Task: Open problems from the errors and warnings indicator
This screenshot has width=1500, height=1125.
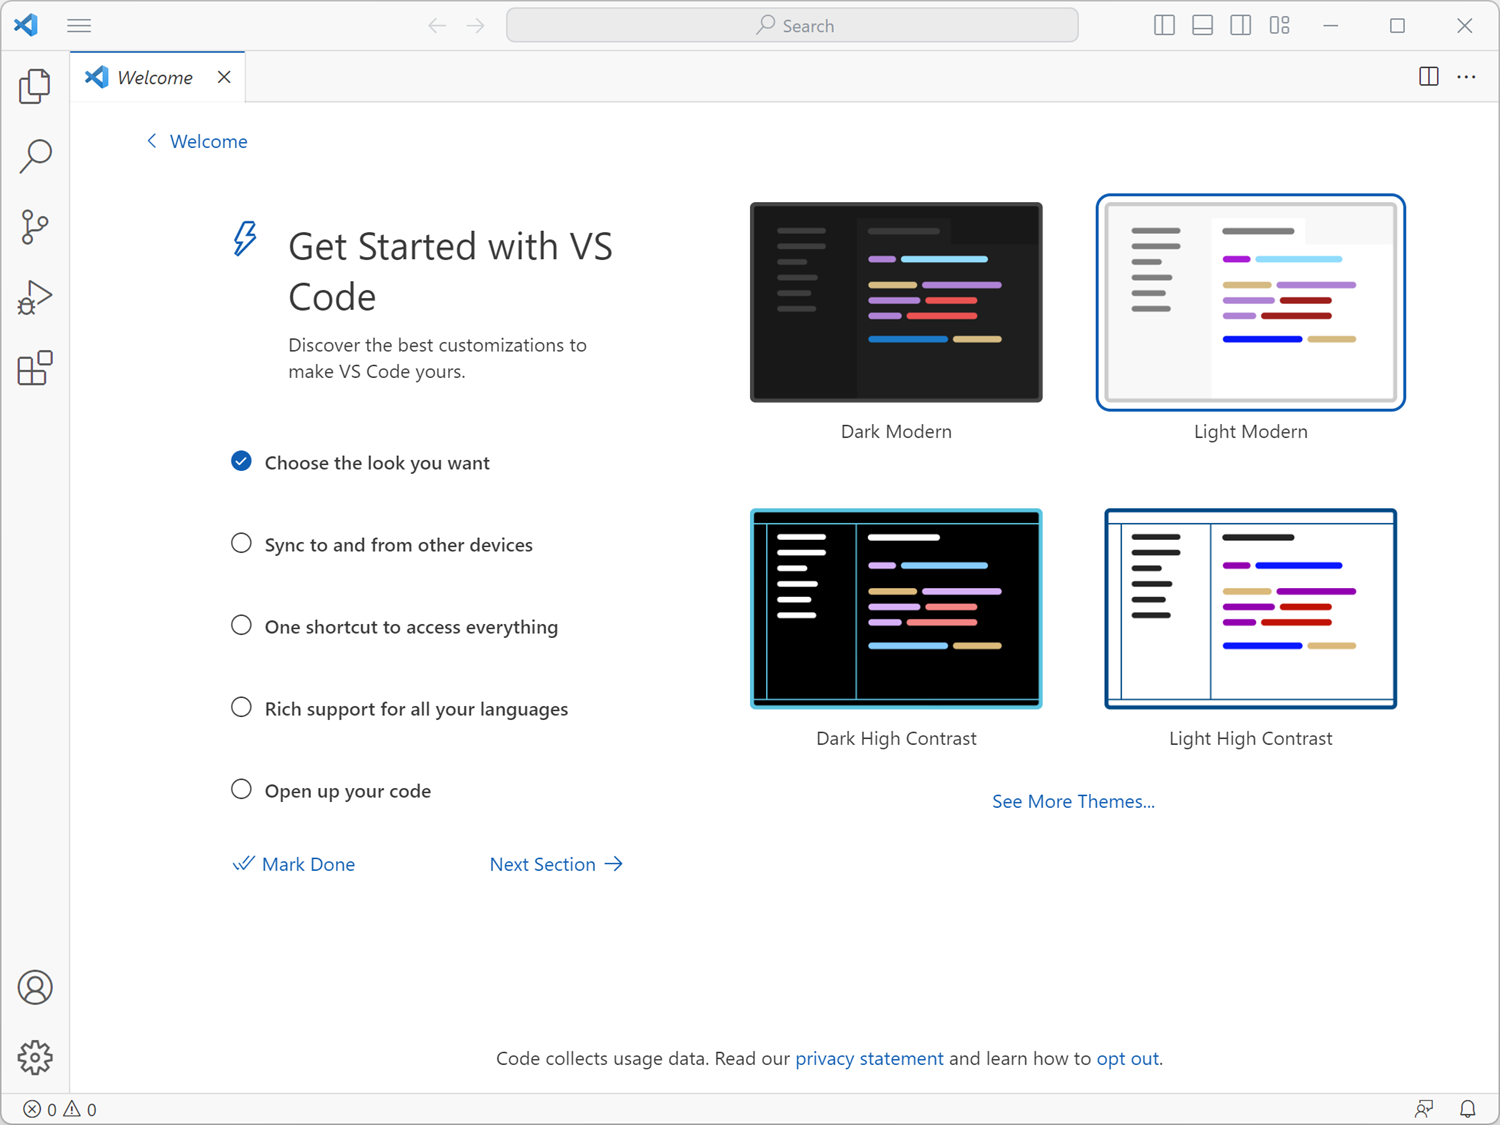Action: tap(60, 1109)
